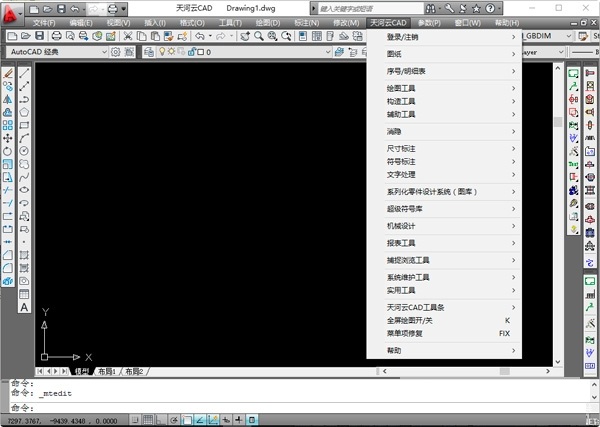Viewport: 600px width, 427px height.
Task: Click the Cut scissors icon
Action: pyautogui.click(x=128, y=36)
